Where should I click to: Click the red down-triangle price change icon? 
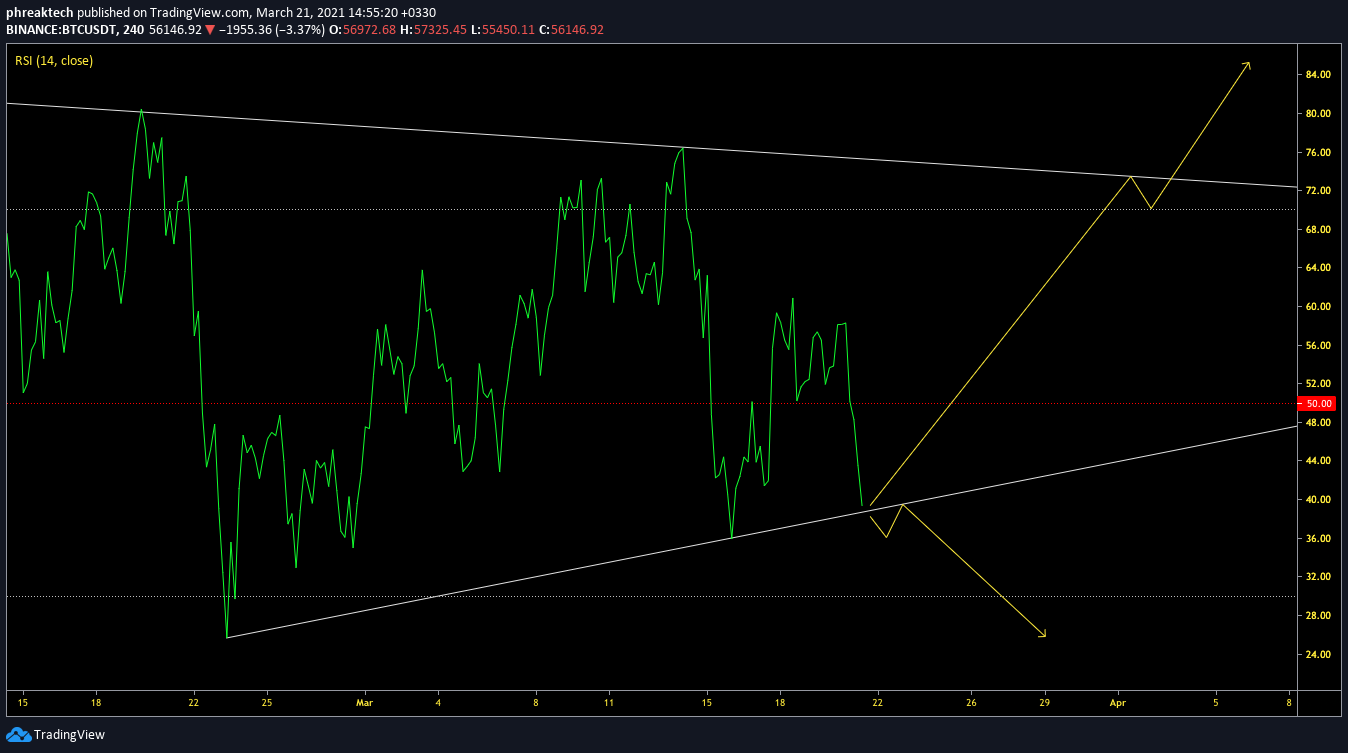210,31
